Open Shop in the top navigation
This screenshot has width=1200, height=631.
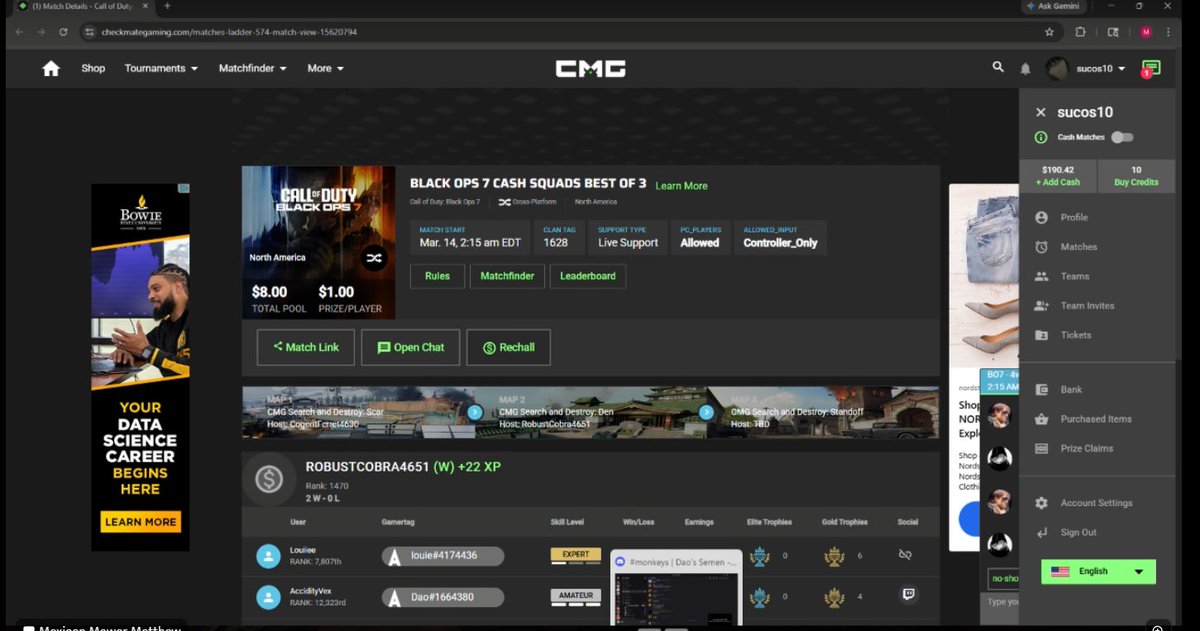(x=93, y=68)
